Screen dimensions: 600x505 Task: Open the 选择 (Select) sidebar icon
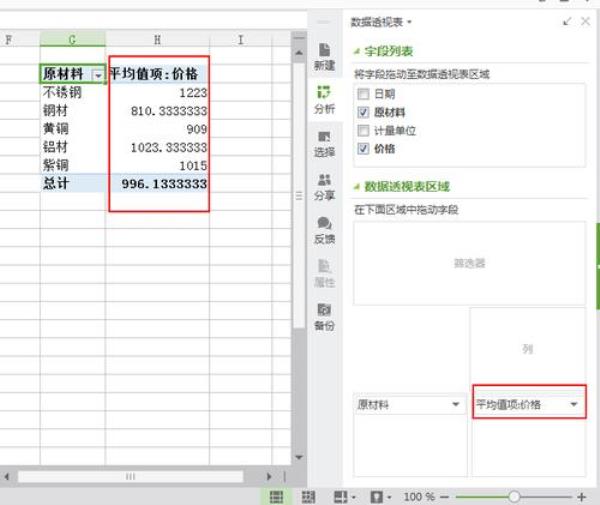coord(324,144)
